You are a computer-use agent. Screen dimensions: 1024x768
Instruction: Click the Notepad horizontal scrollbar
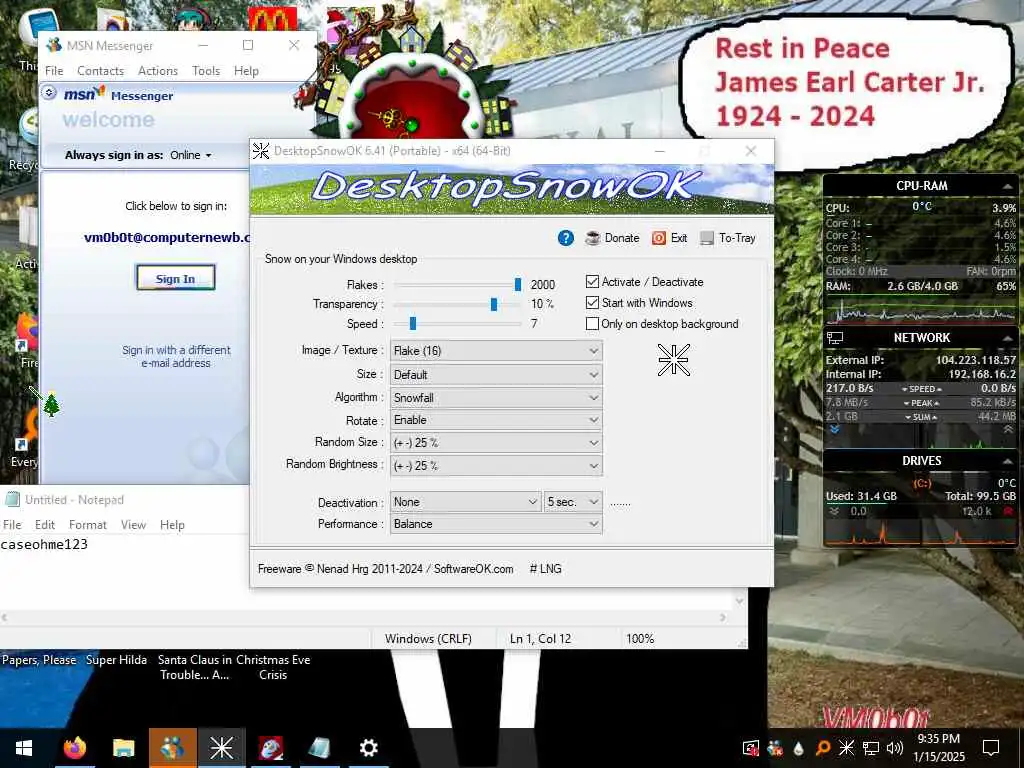364,617
